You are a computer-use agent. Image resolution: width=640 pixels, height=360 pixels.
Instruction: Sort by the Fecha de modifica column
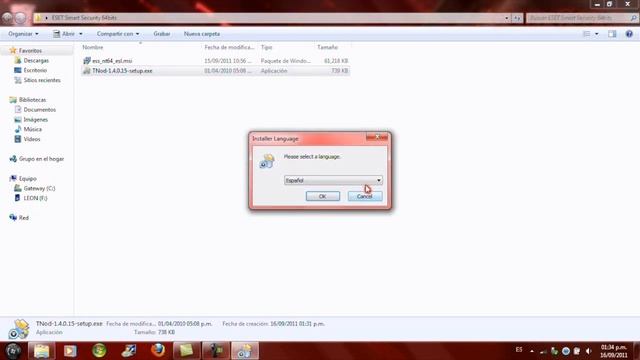(229, 47)
